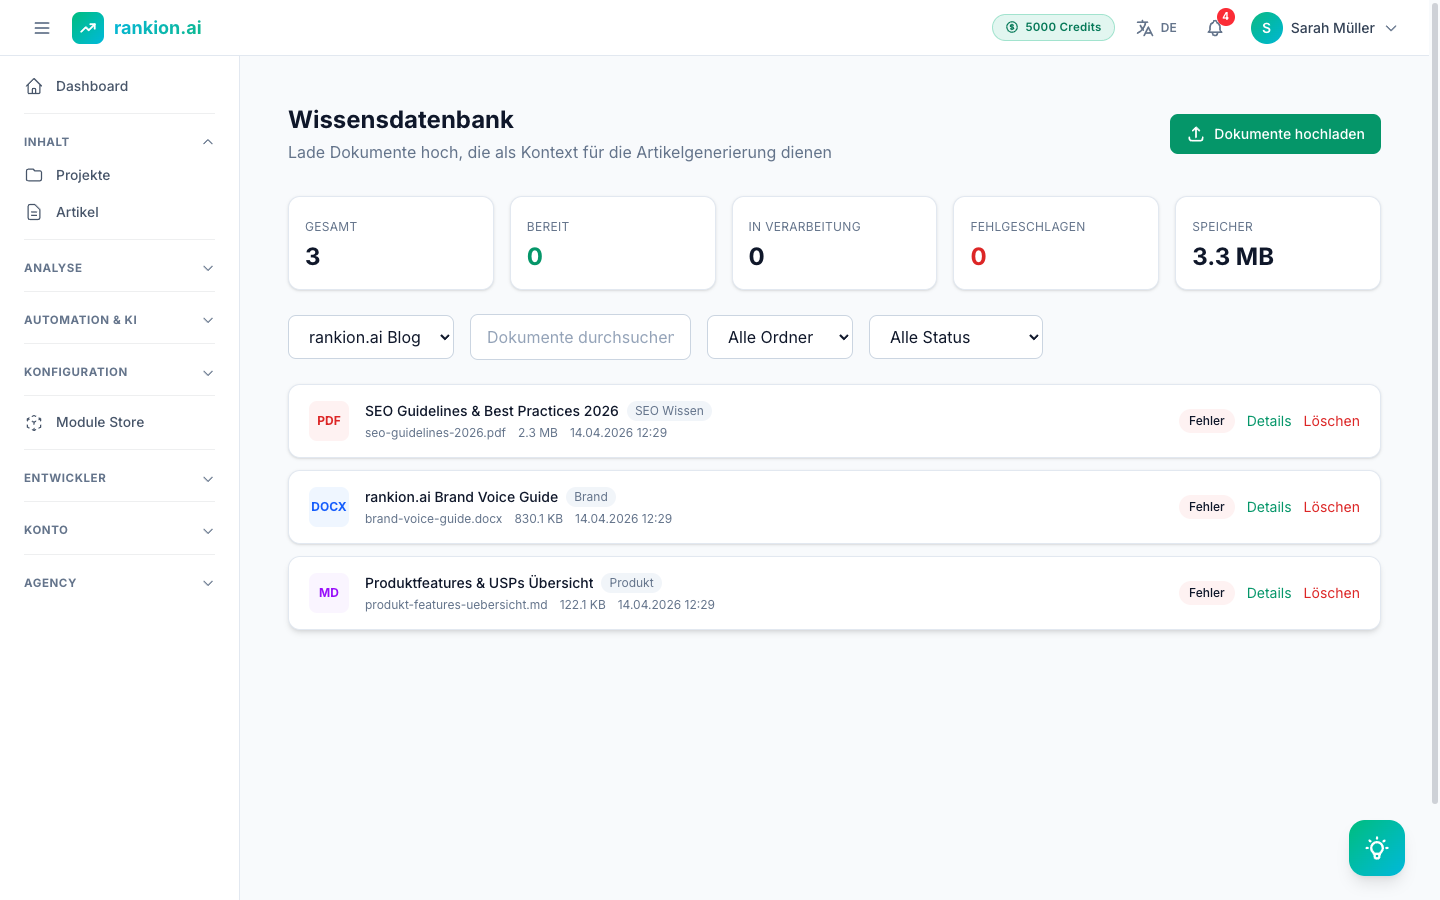
Task: Click the rankion.ai brand name text
Action: pyautogui.click(x=157, y=28)
